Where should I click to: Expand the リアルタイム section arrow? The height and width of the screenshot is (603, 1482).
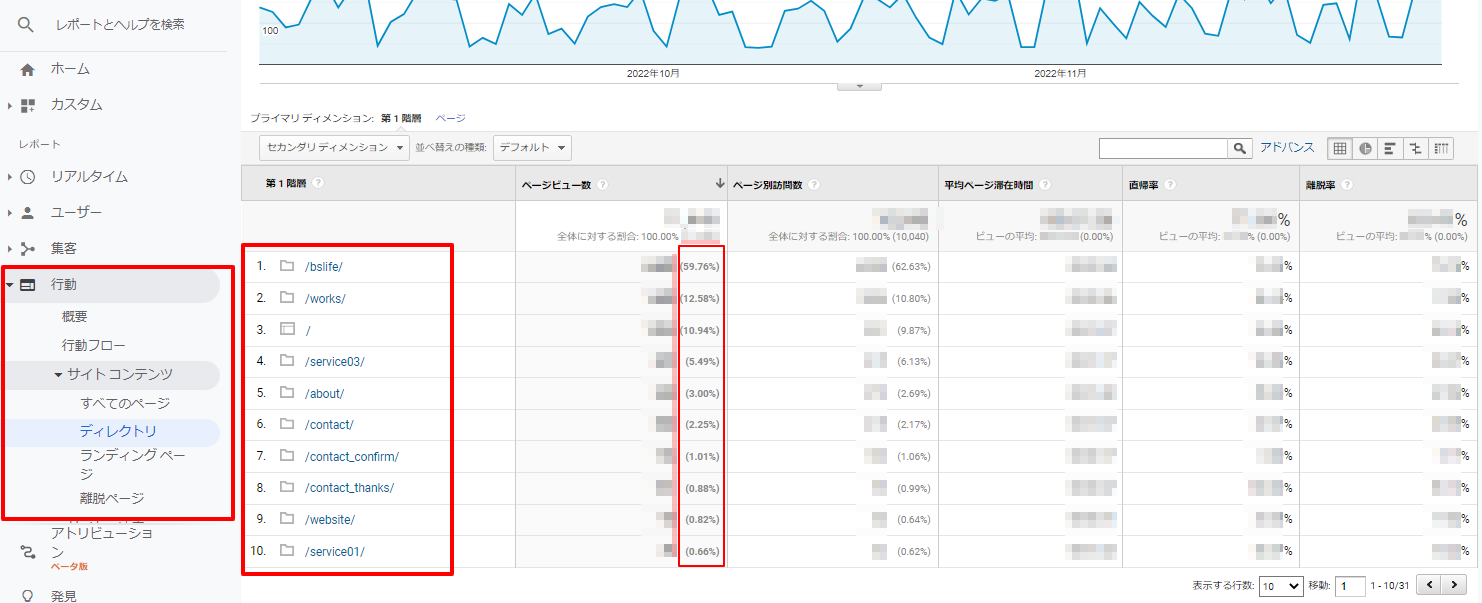coord(10,177)
